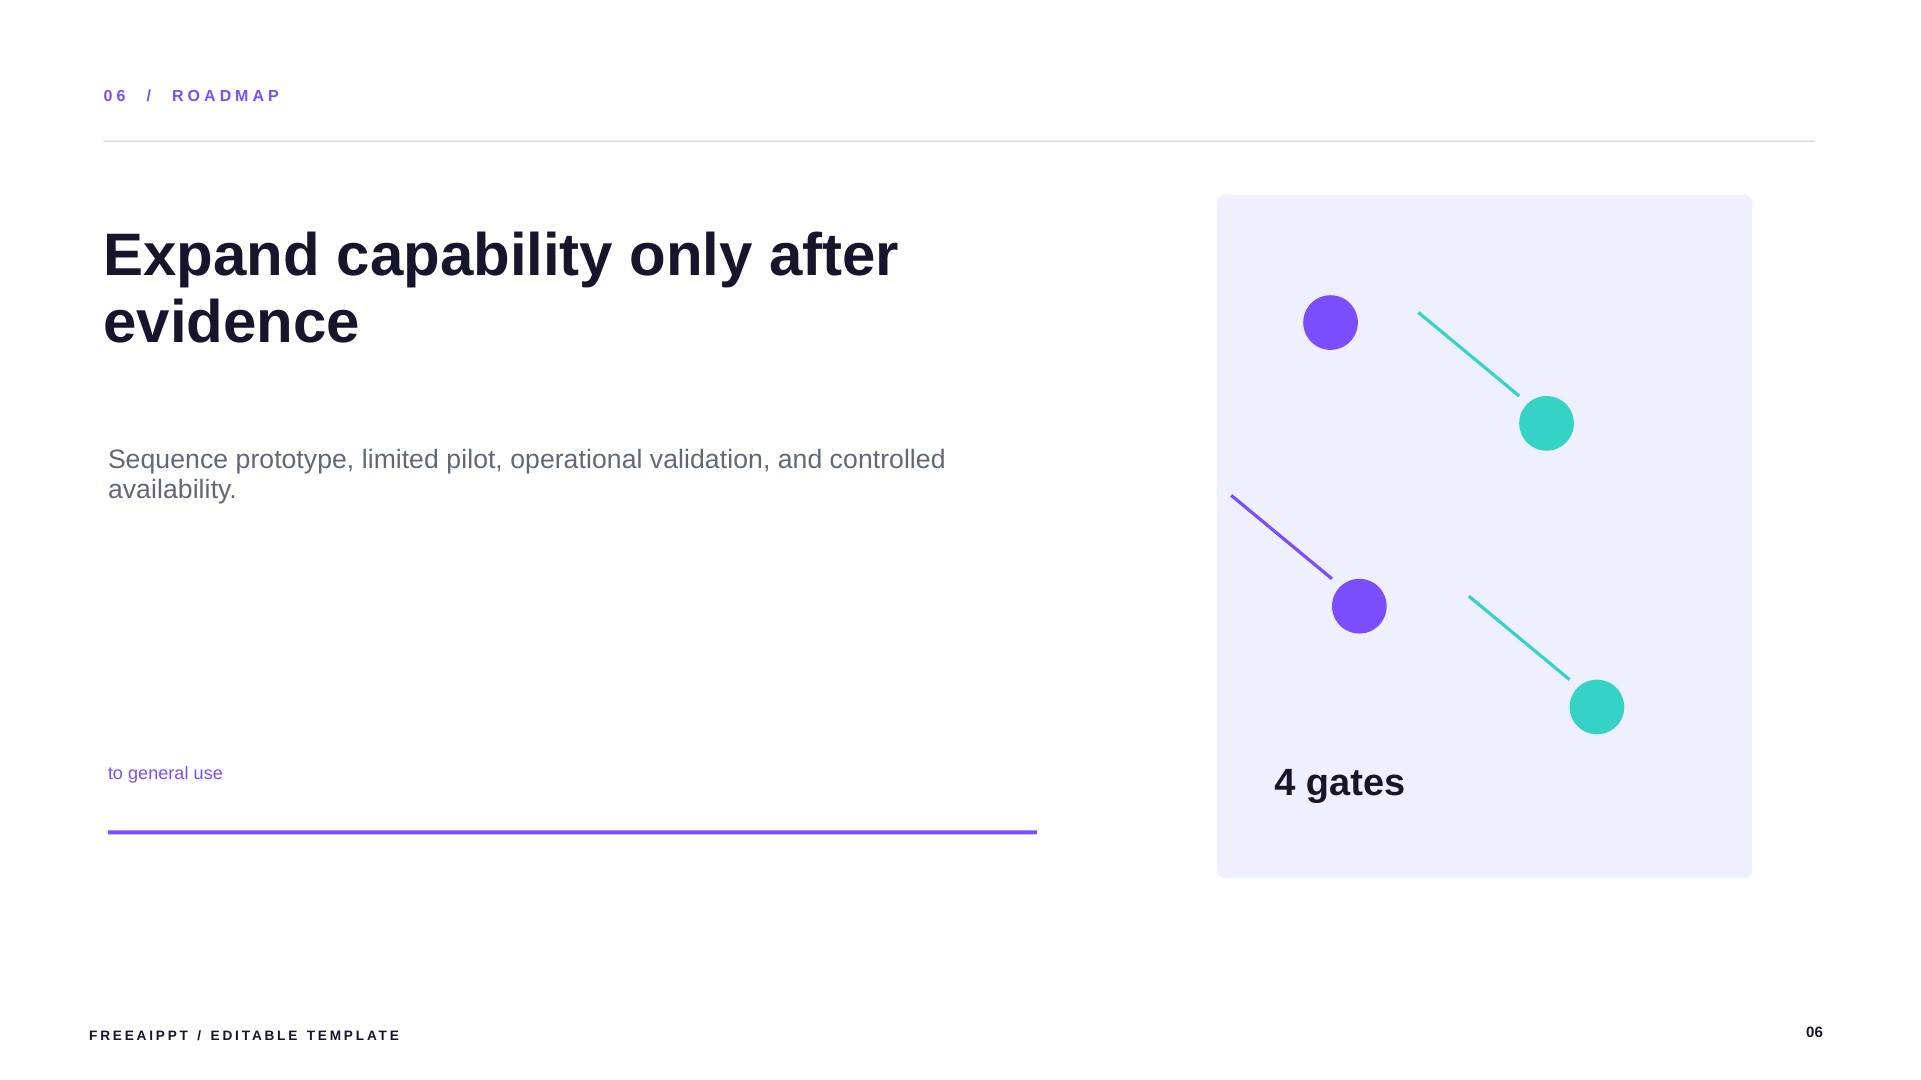Click the 'to general use' caption
Image resolution: width=1921 pixels, height=1080 pixels.
click(x=165, y=773)
